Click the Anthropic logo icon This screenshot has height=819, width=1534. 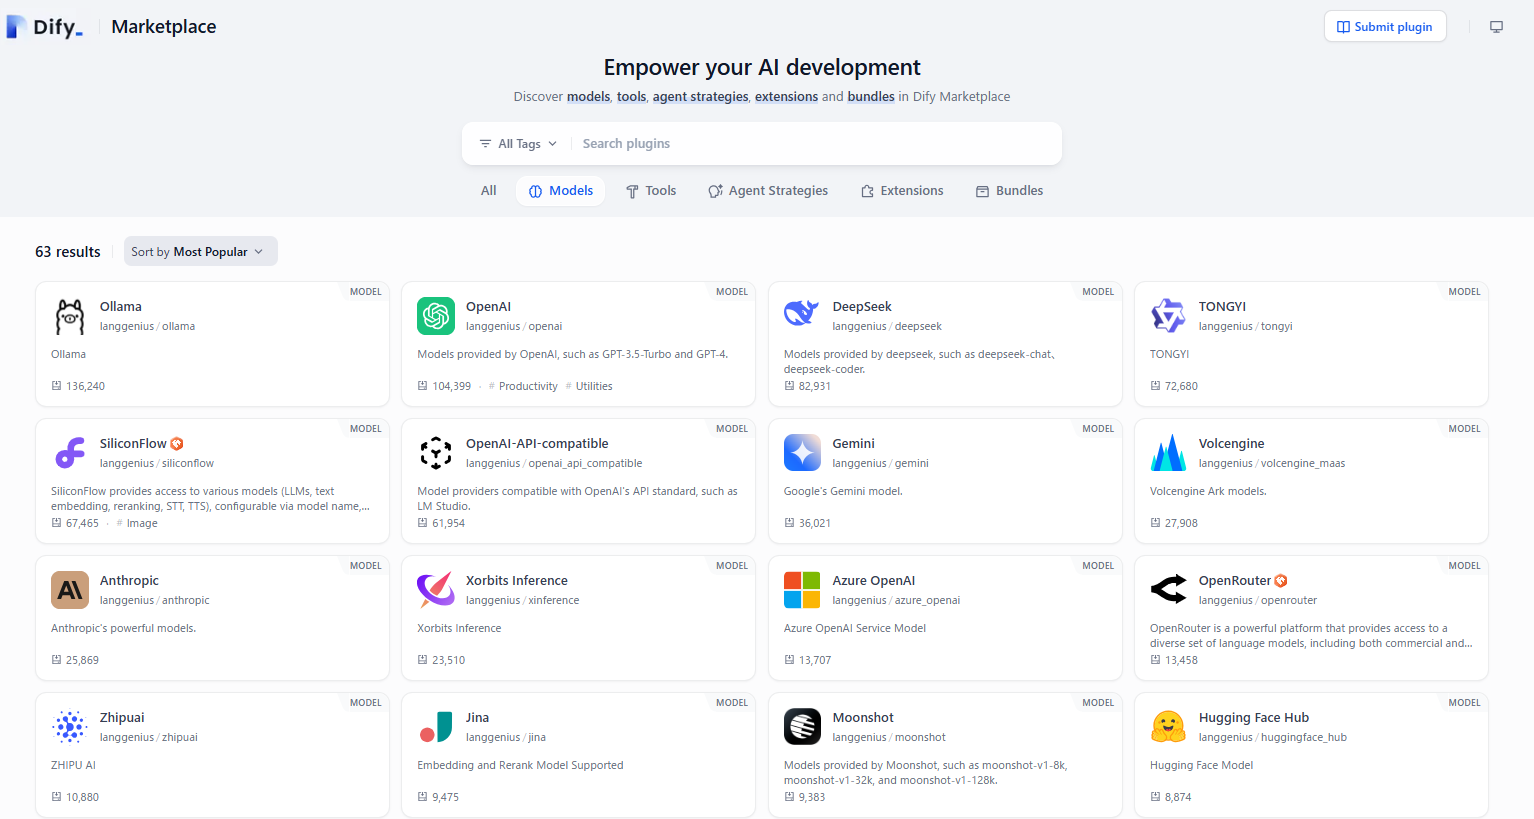70,590
